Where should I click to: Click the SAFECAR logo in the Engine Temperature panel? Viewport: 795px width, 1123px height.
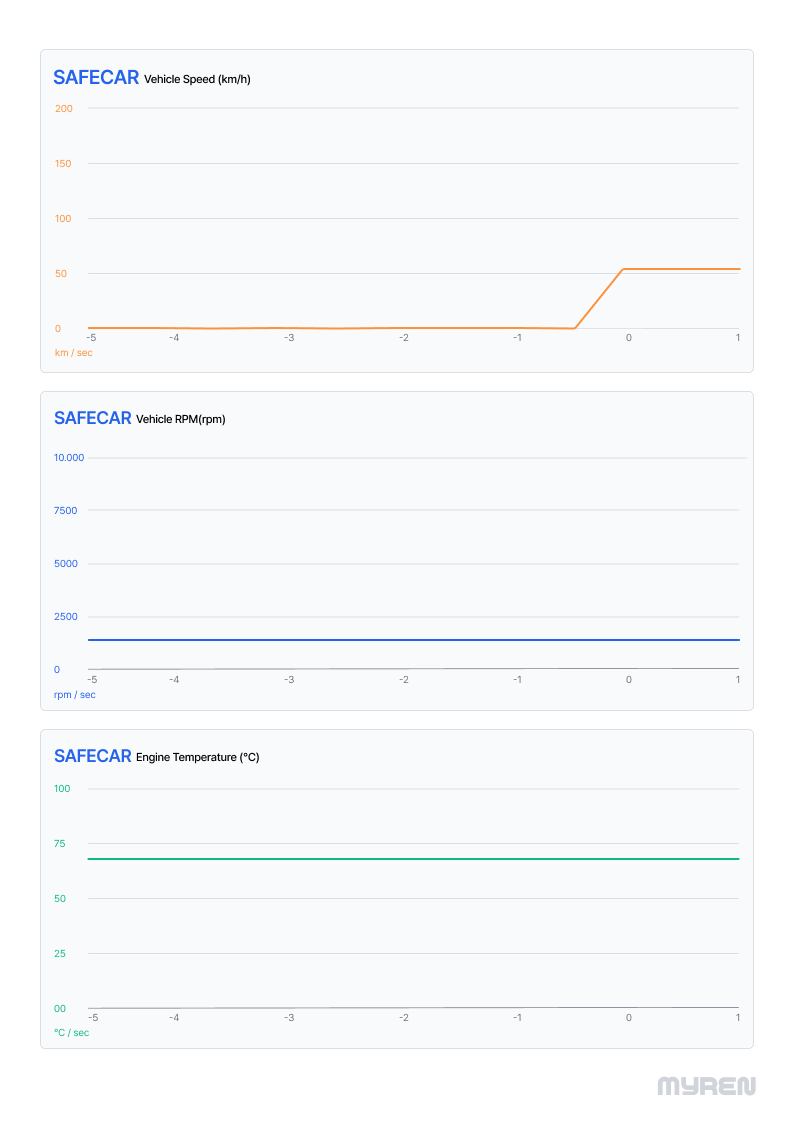click(93, 756)
